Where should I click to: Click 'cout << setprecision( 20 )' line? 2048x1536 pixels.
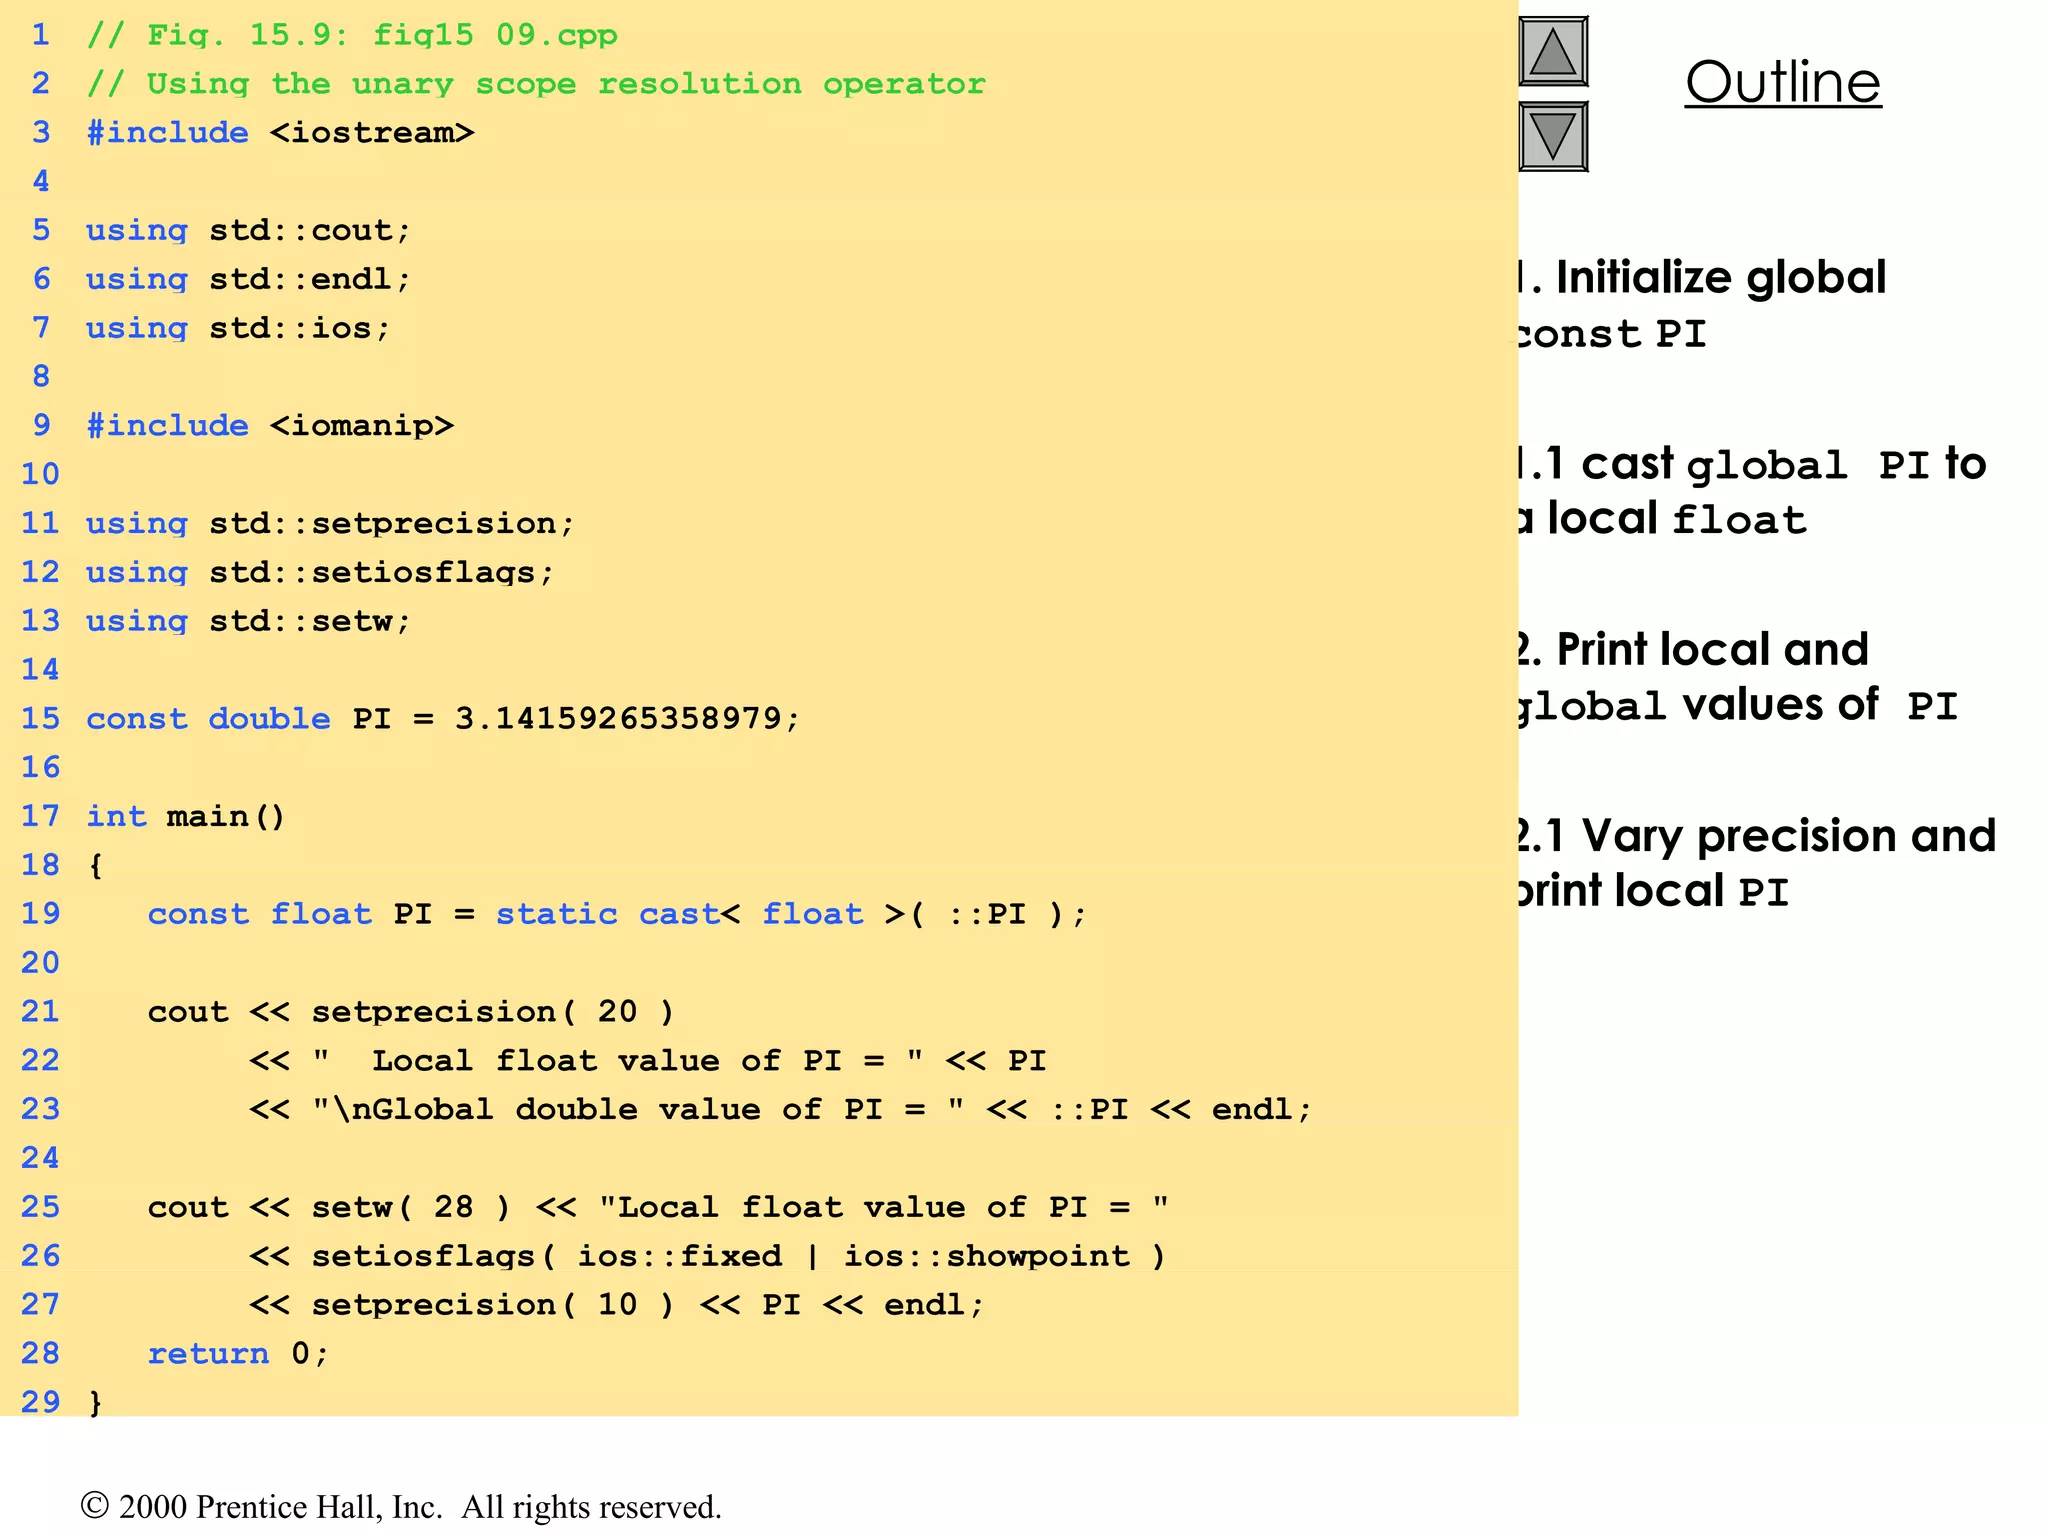(411, 1012)
